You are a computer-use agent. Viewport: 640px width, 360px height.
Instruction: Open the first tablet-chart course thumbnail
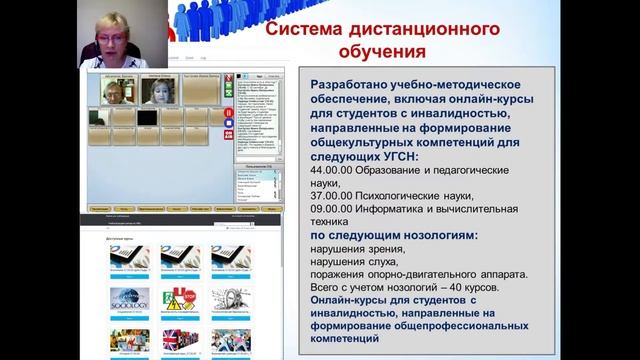tap(129, 256)
